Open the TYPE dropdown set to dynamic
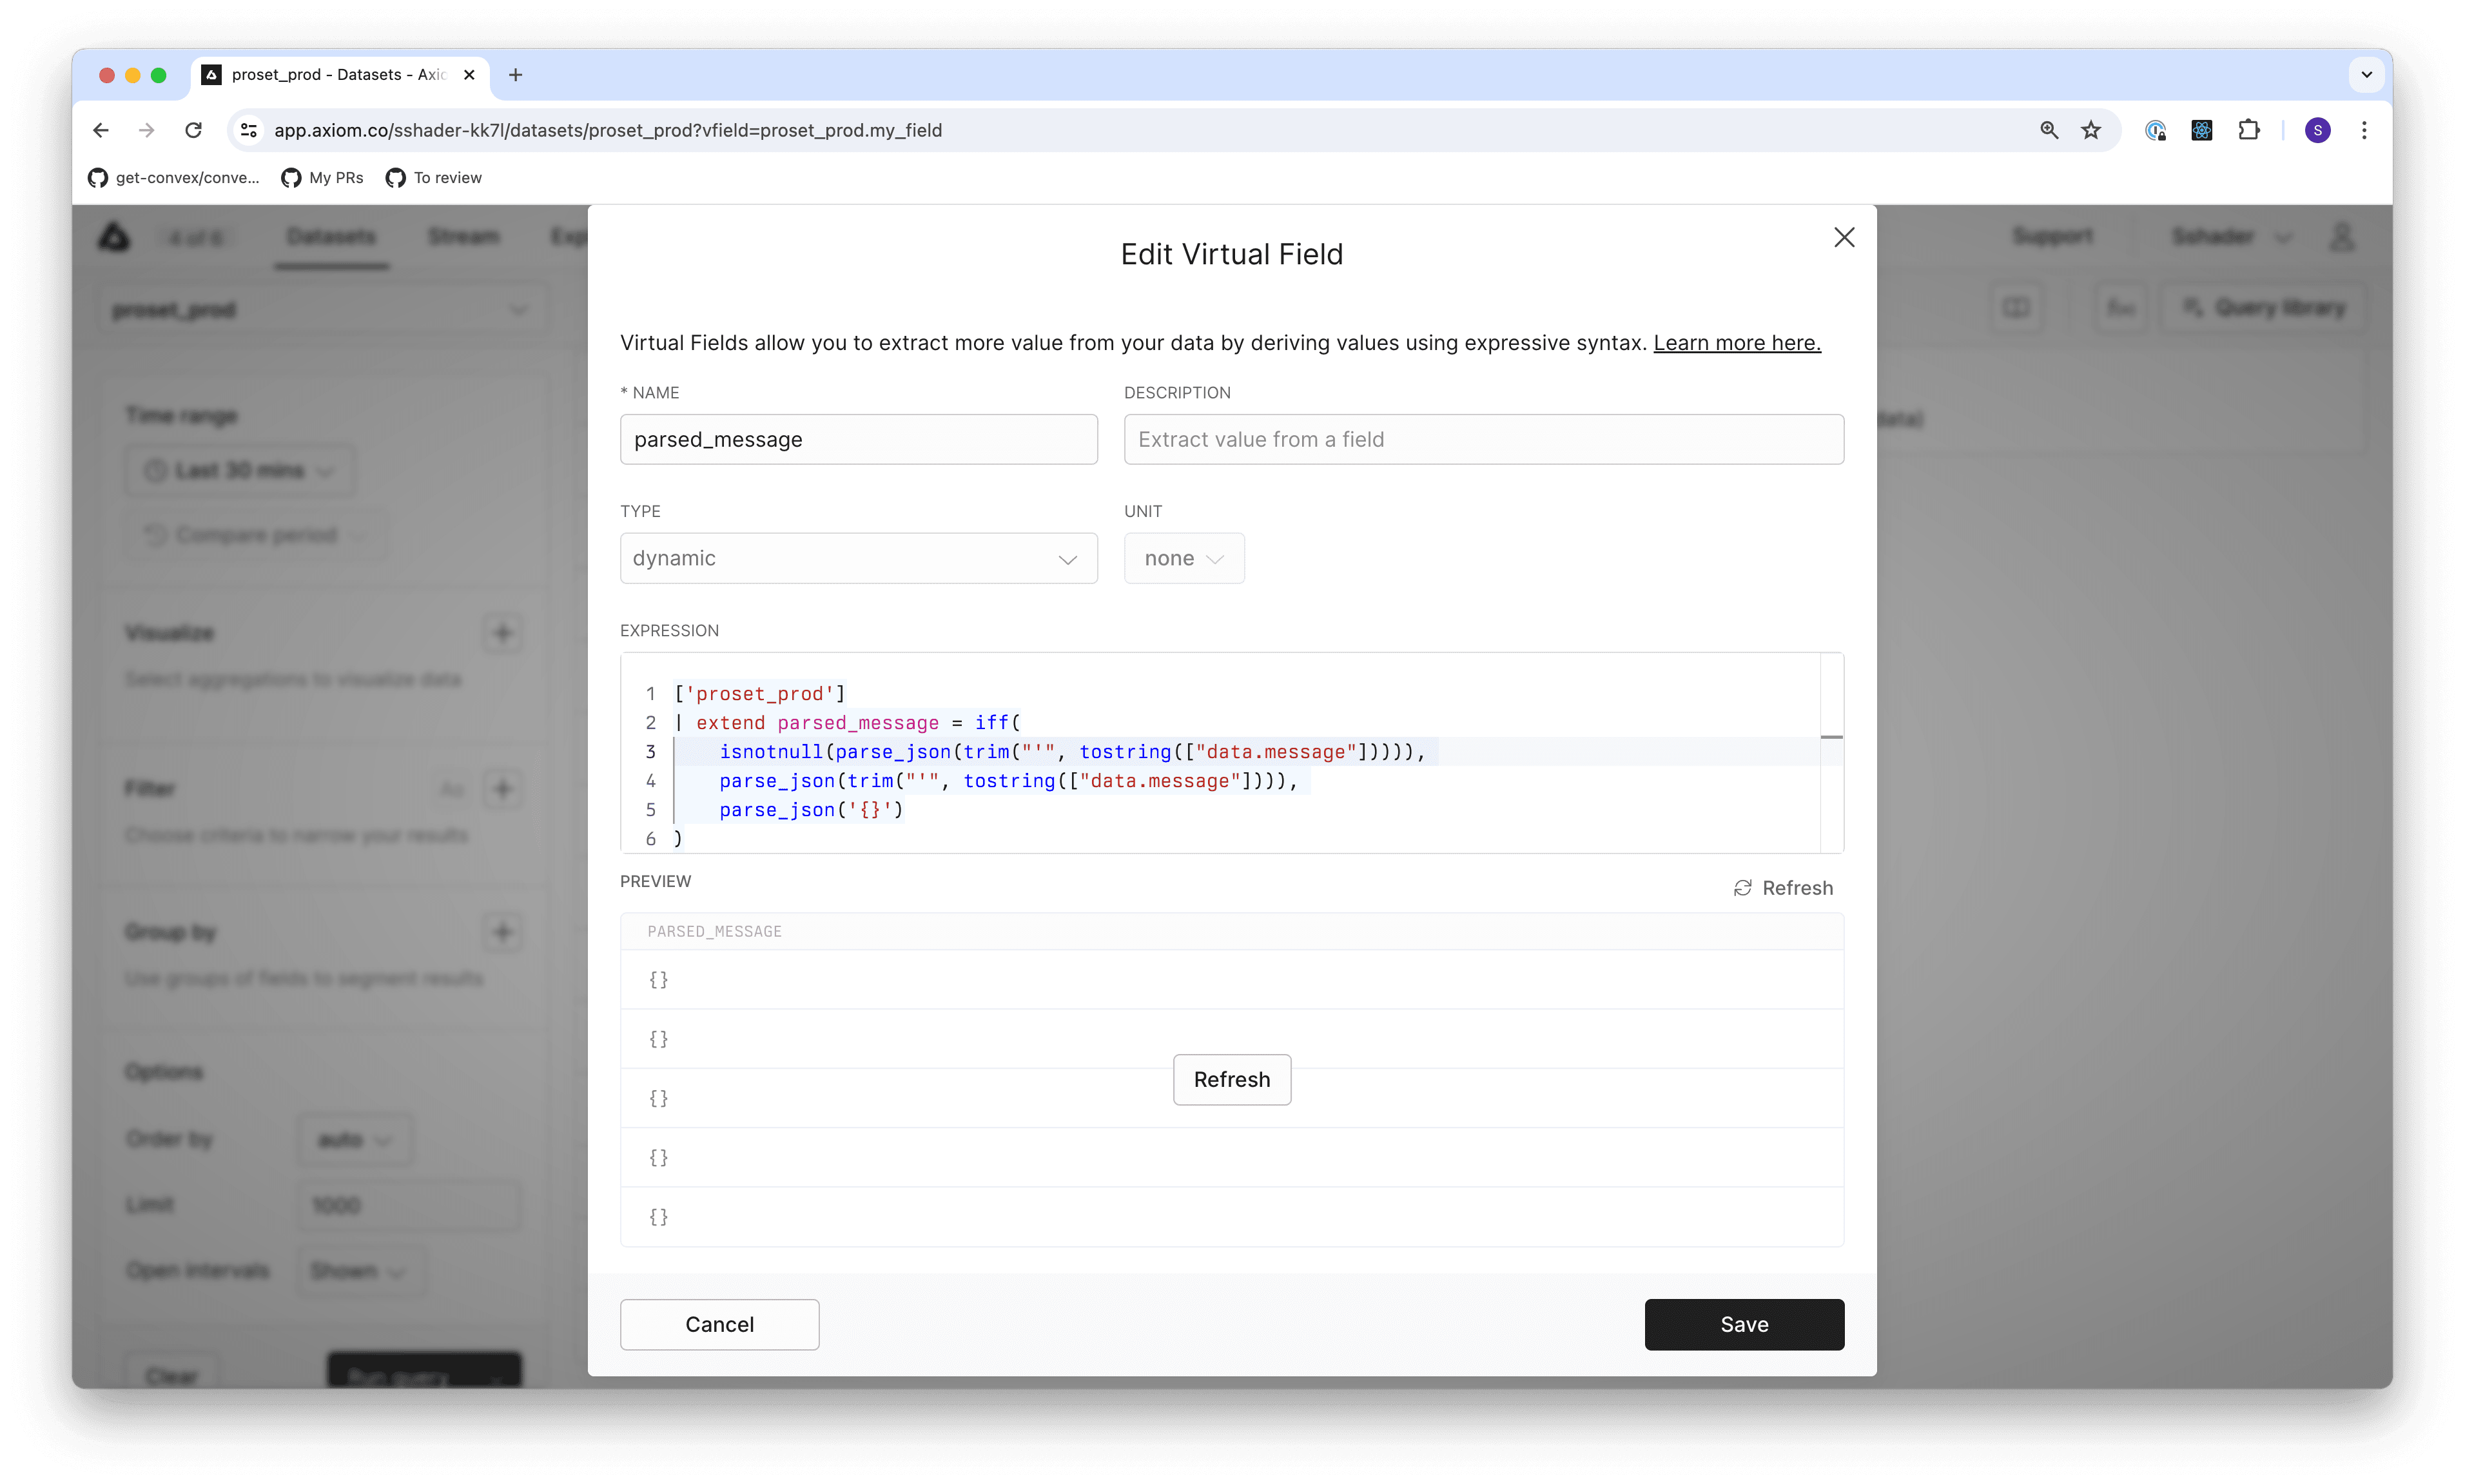Image resolution: width=2465 pixels, height=1484 pixels. pos(858,558)
